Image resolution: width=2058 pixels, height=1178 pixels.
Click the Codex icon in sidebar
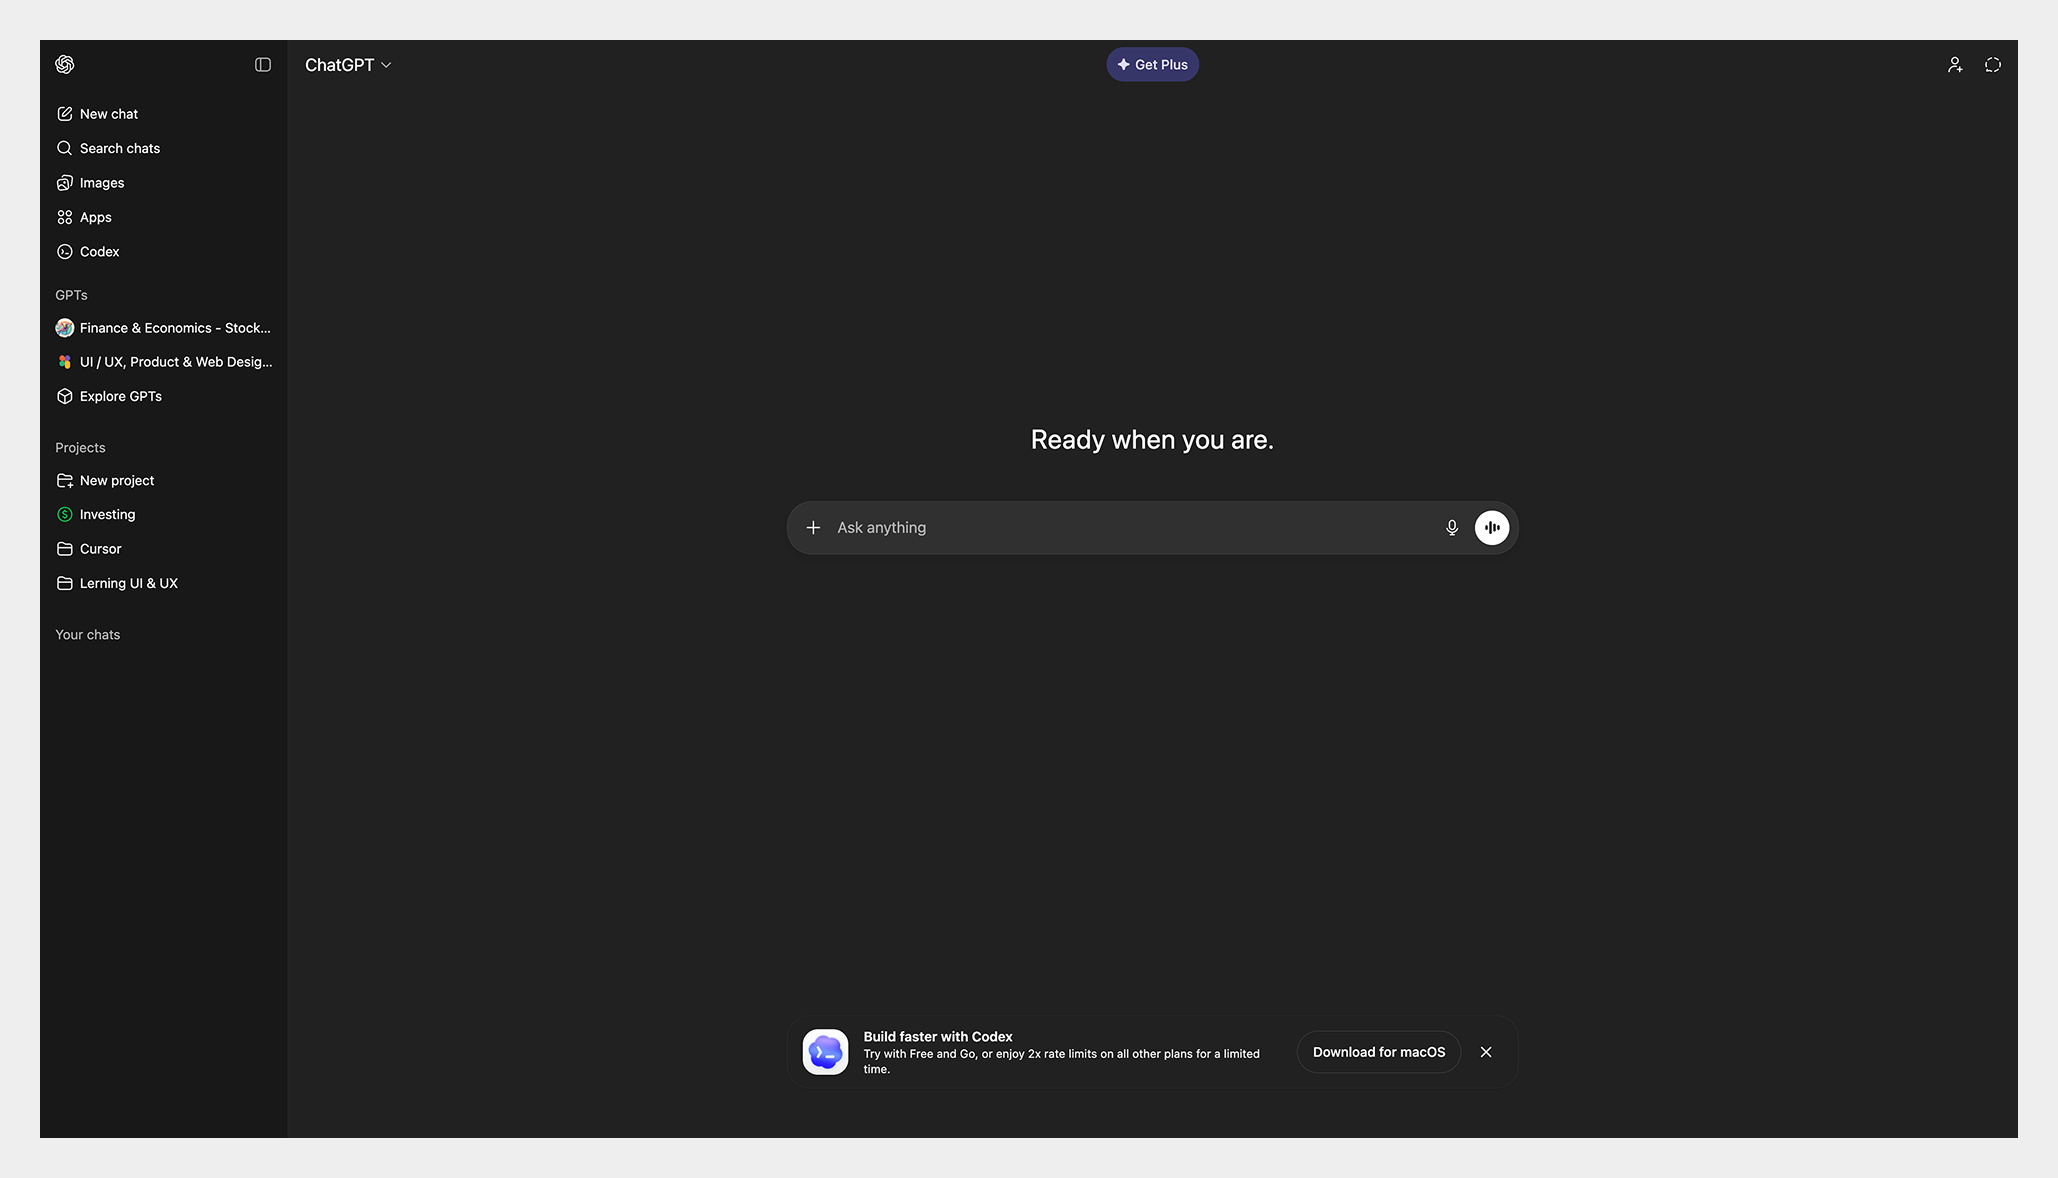(x=65, y=252)
